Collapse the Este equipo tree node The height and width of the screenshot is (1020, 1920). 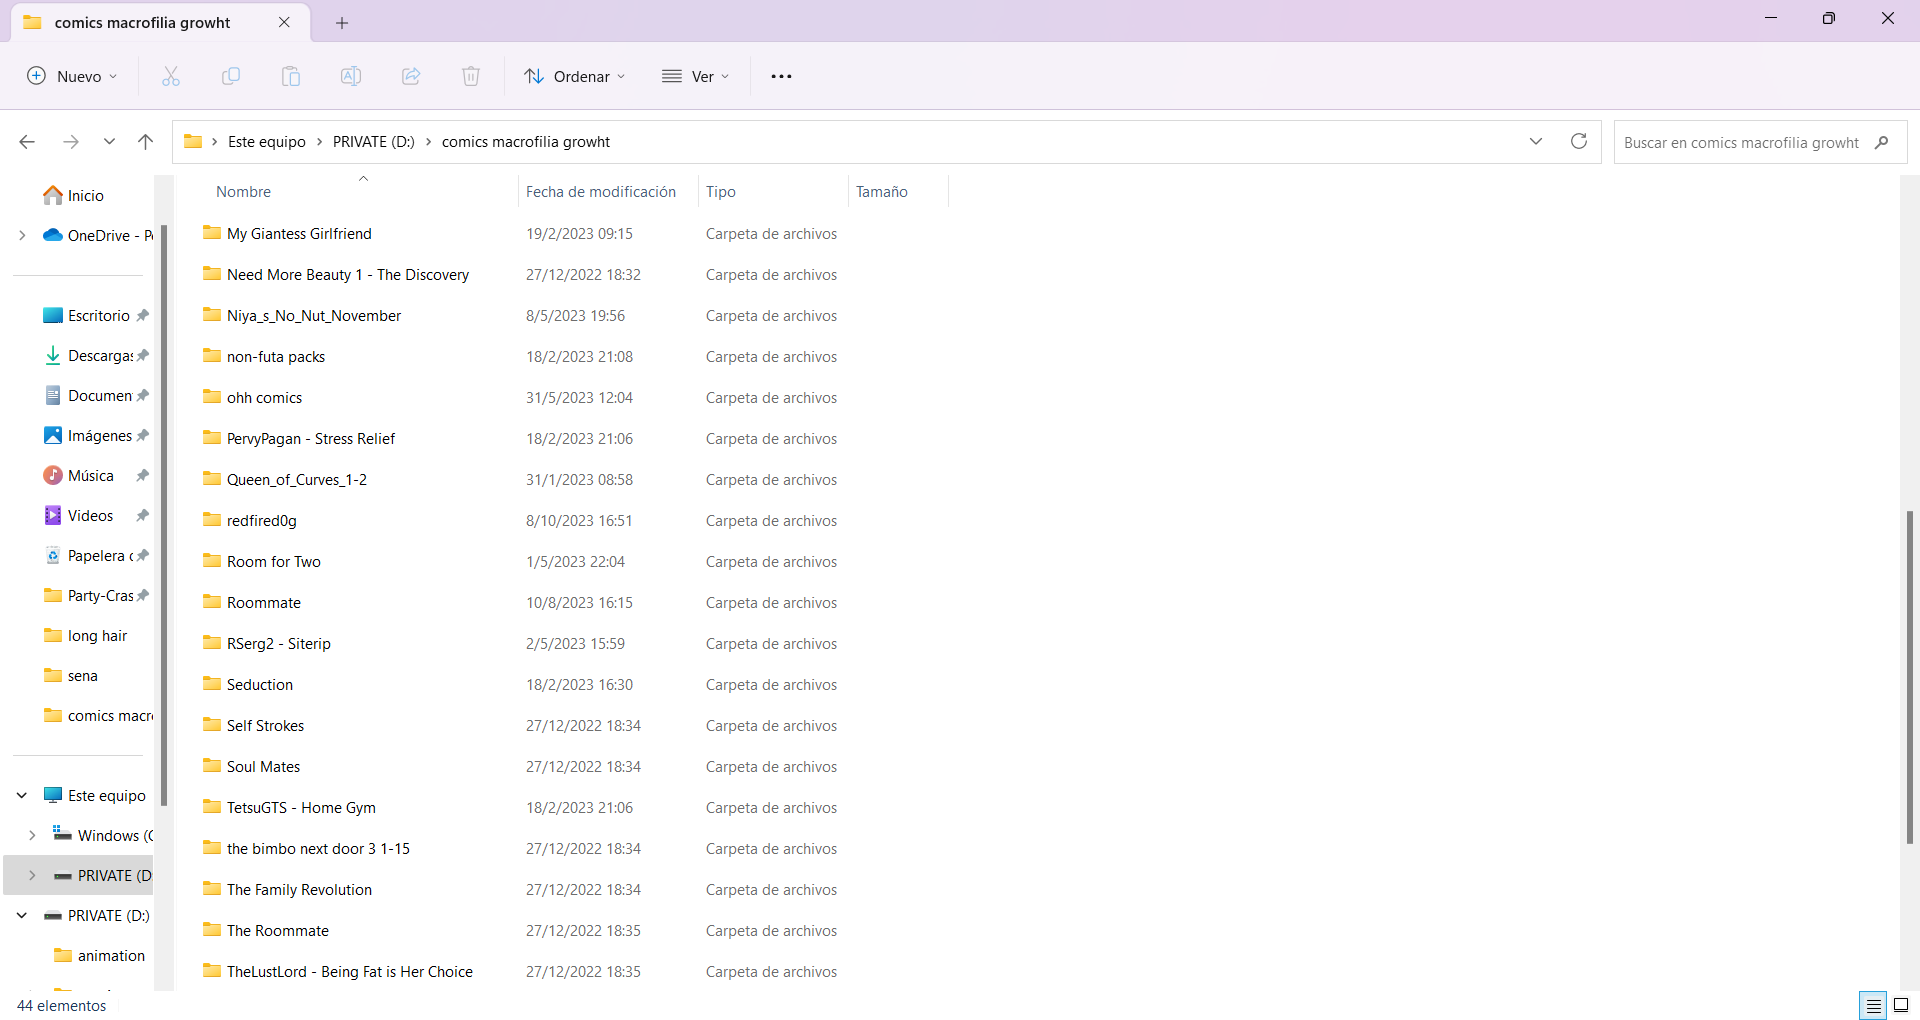(x=22, y=796)
